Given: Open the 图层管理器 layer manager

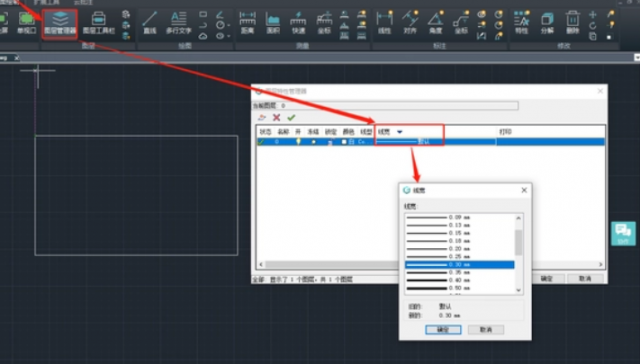Looking at the screenshot, I should tap(60, 23).
